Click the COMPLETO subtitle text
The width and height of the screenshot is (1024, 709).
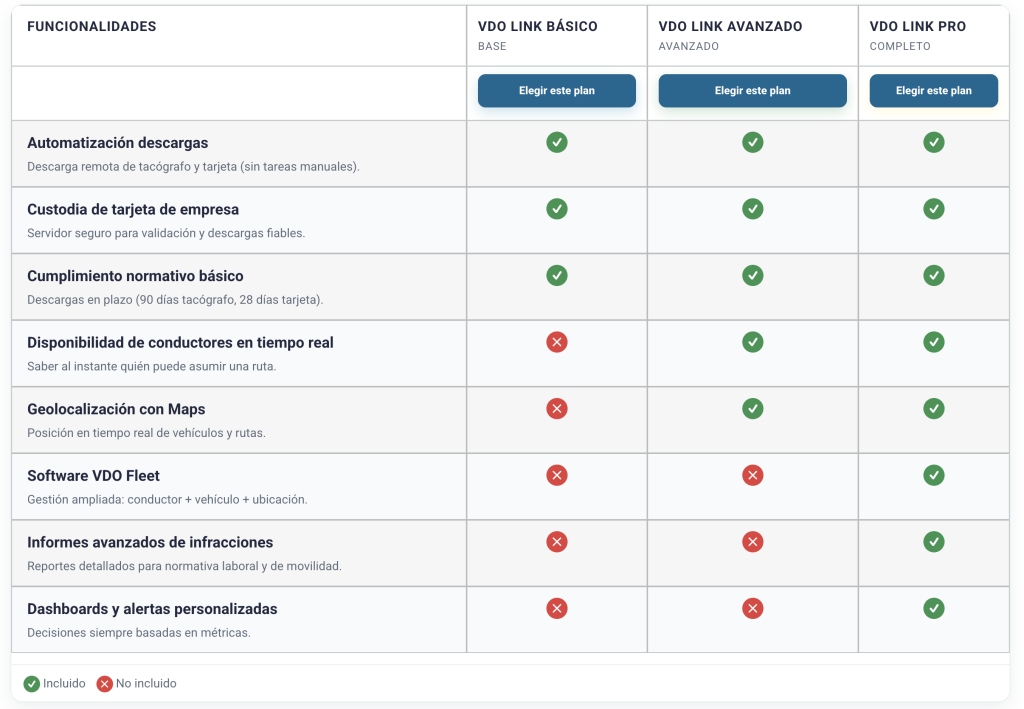[900, 46]
